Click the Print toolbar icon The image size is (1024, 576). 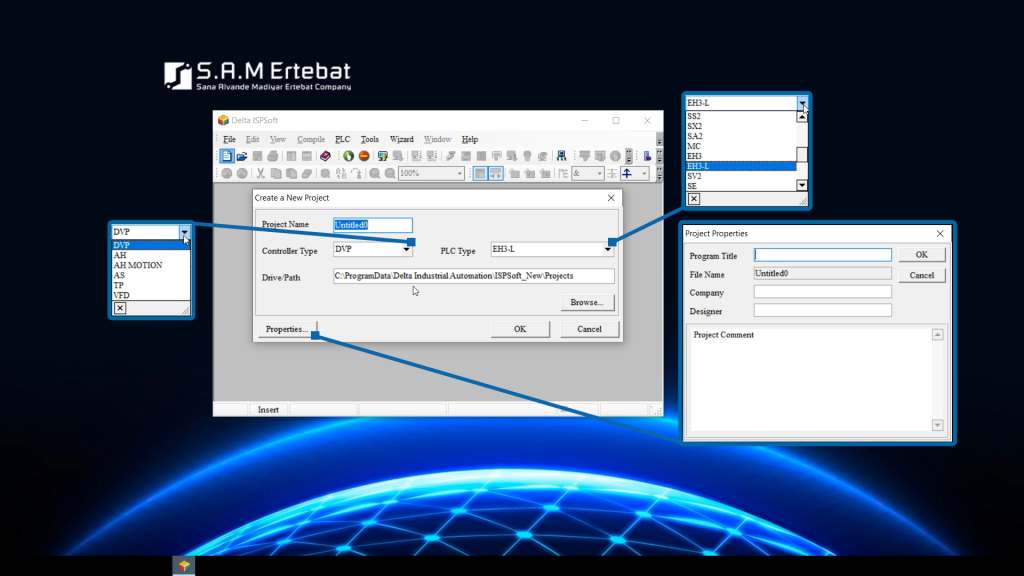(272, 156)
